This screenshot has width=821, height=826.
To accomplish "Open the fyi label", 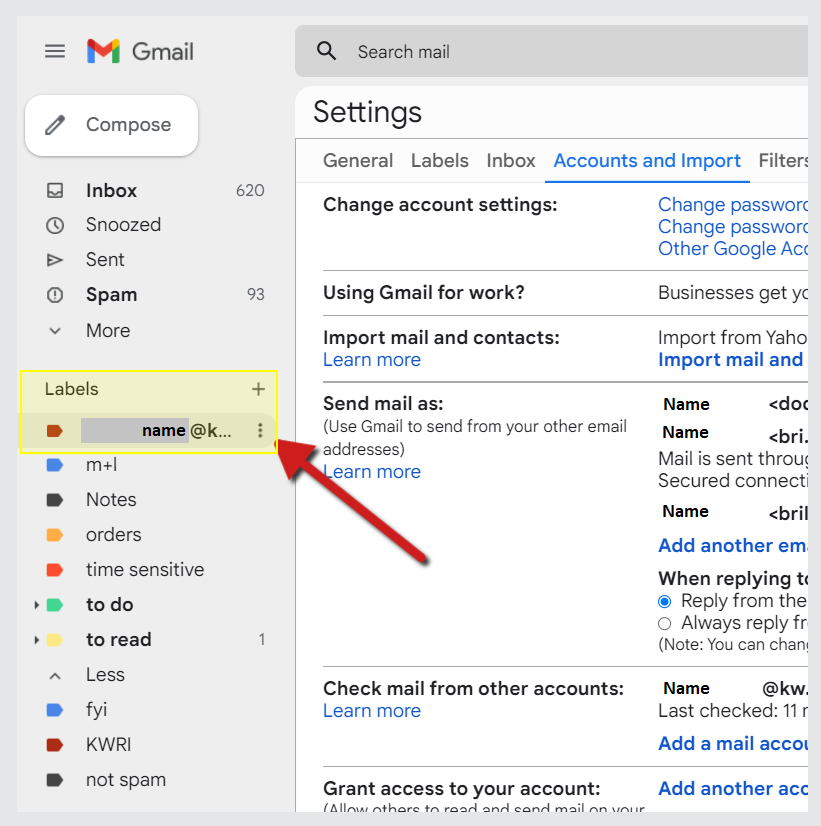I will pos(97,710).
